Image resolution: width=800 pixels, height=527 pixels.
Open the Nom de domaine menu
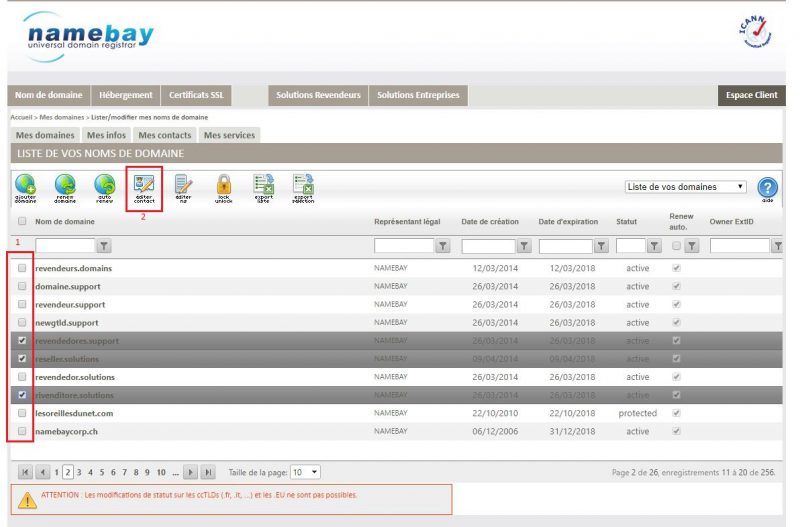[49, 95]
